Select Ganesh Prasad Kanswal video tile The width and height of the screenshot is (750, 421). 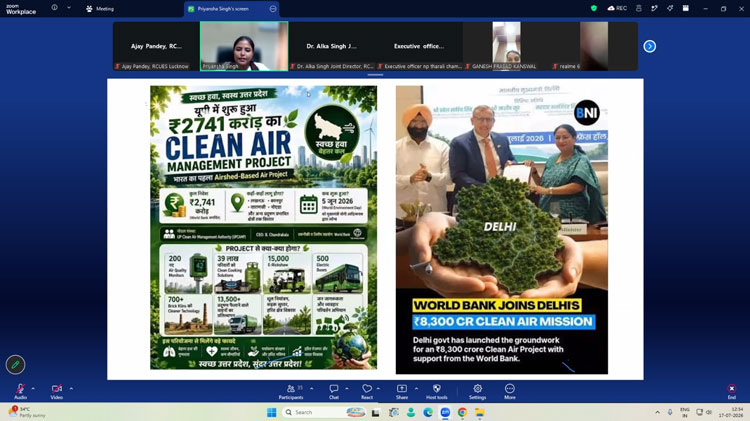click(x=507, y=46)
